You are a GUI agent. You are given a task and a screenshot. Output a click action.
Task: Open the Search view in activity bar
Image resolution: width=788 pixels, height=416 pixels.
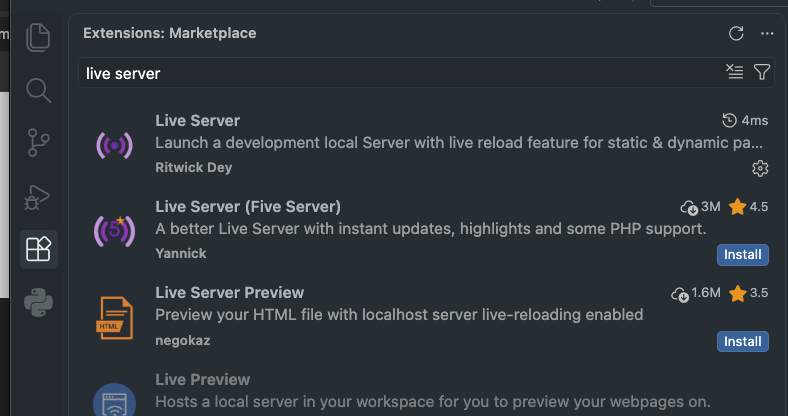38,90
